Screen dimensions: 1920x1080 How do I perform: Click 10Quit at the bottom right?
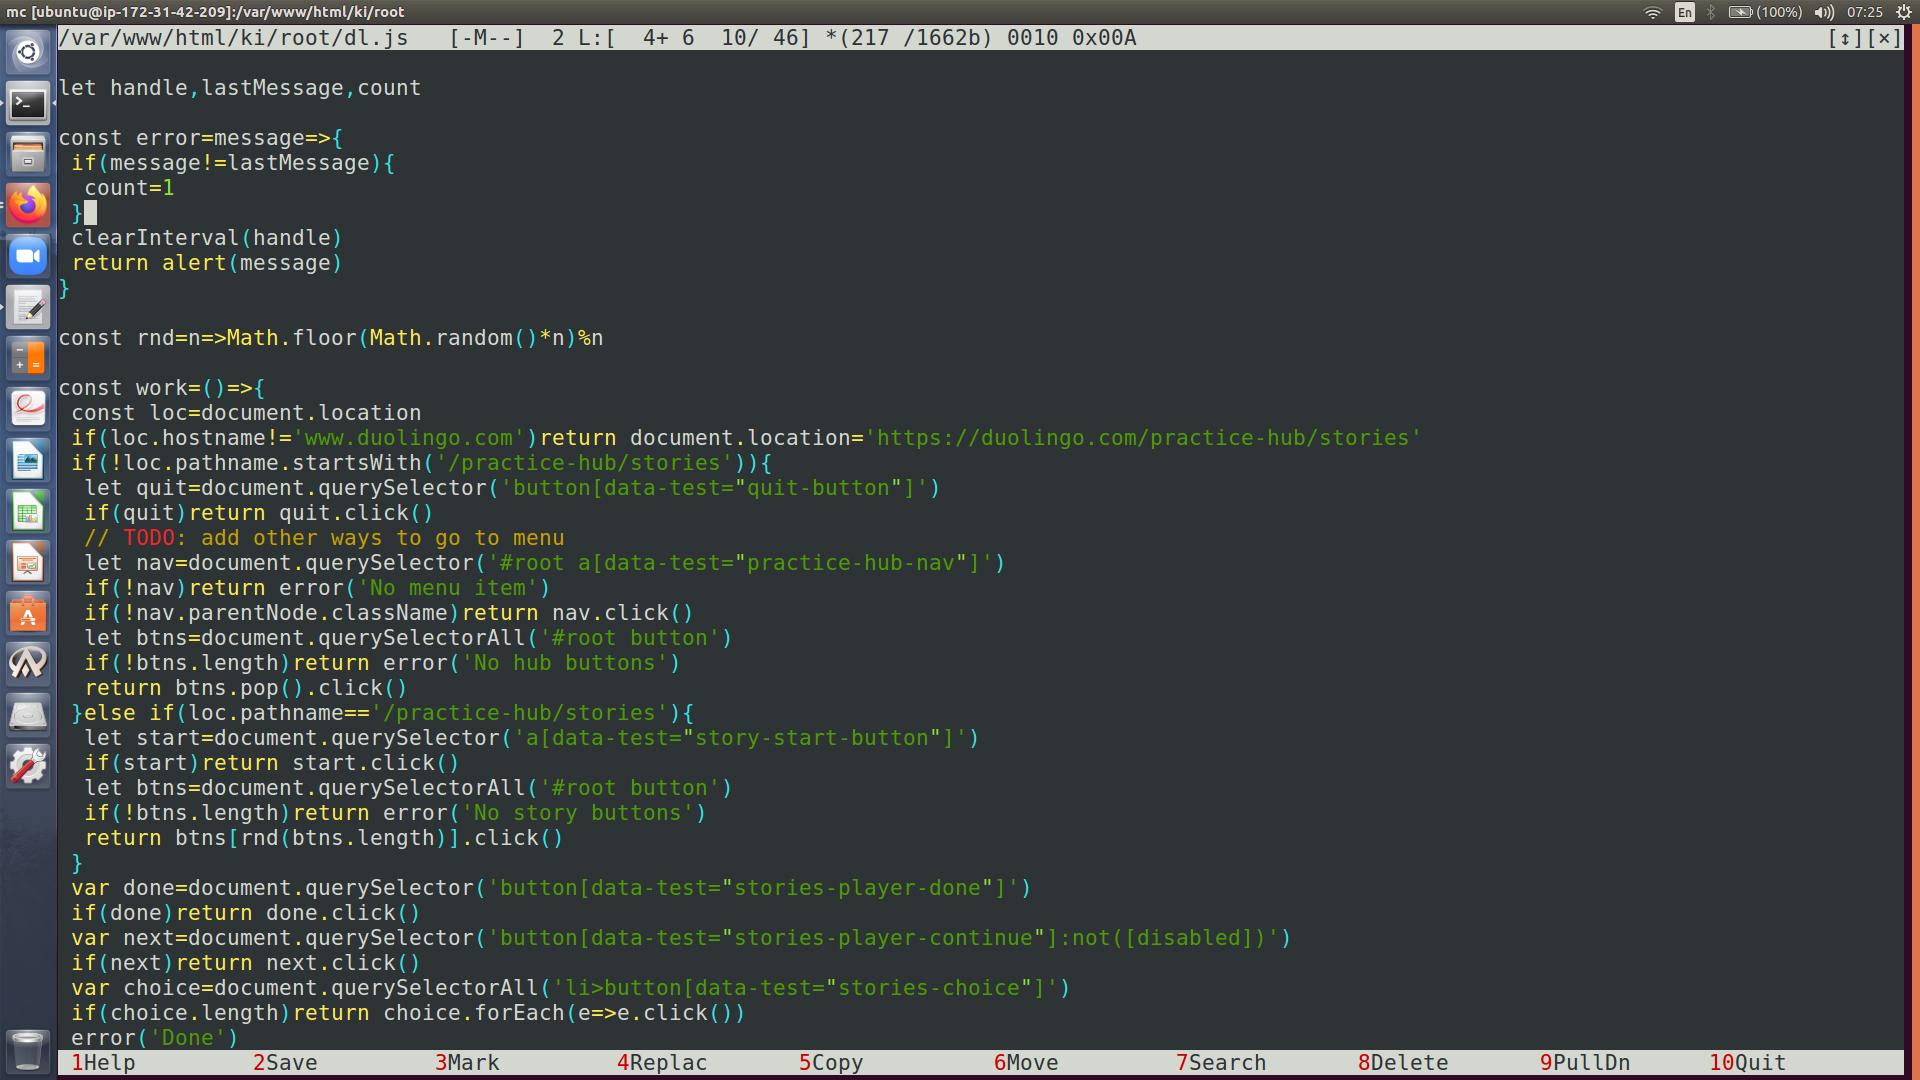click(x=1747, y=1062)
